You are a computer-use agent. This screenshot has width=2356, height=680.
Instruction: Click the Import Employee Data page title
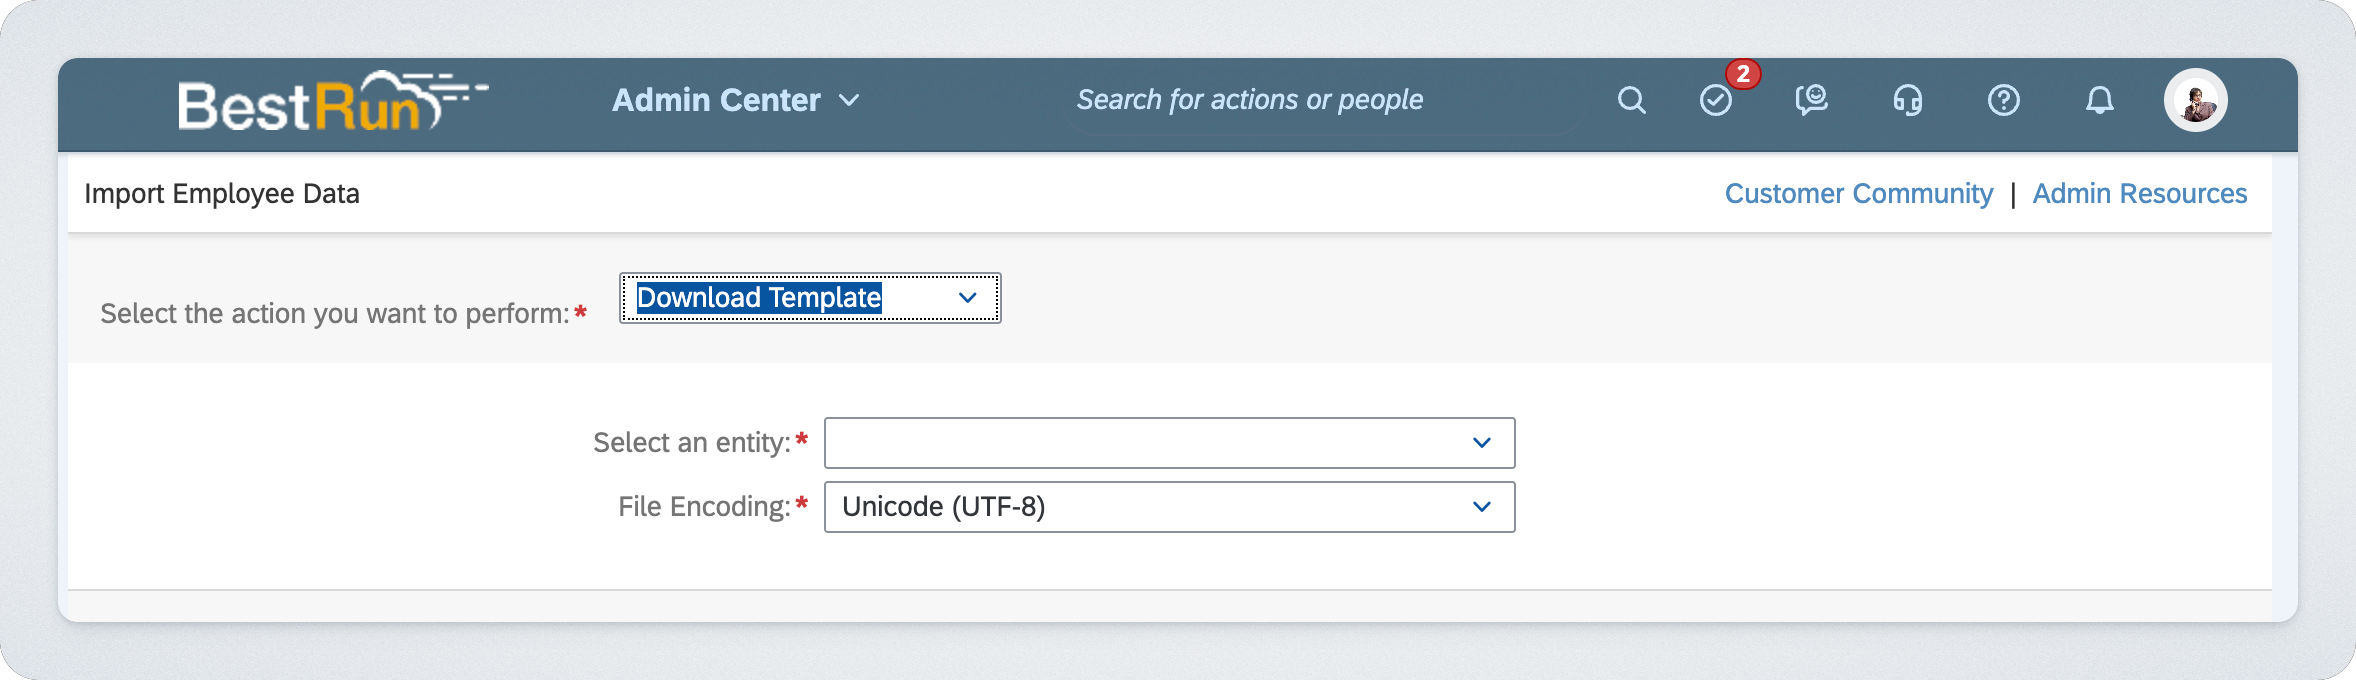(x=222, y=193)
